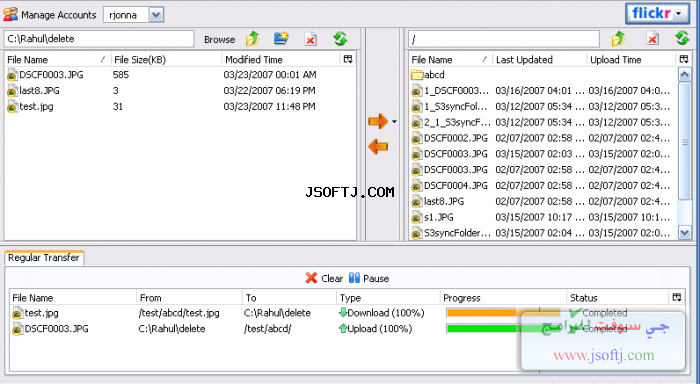
Task: Expand the upload arrow options dropdown
Action: pyautogui.click(x=394, y=121)
